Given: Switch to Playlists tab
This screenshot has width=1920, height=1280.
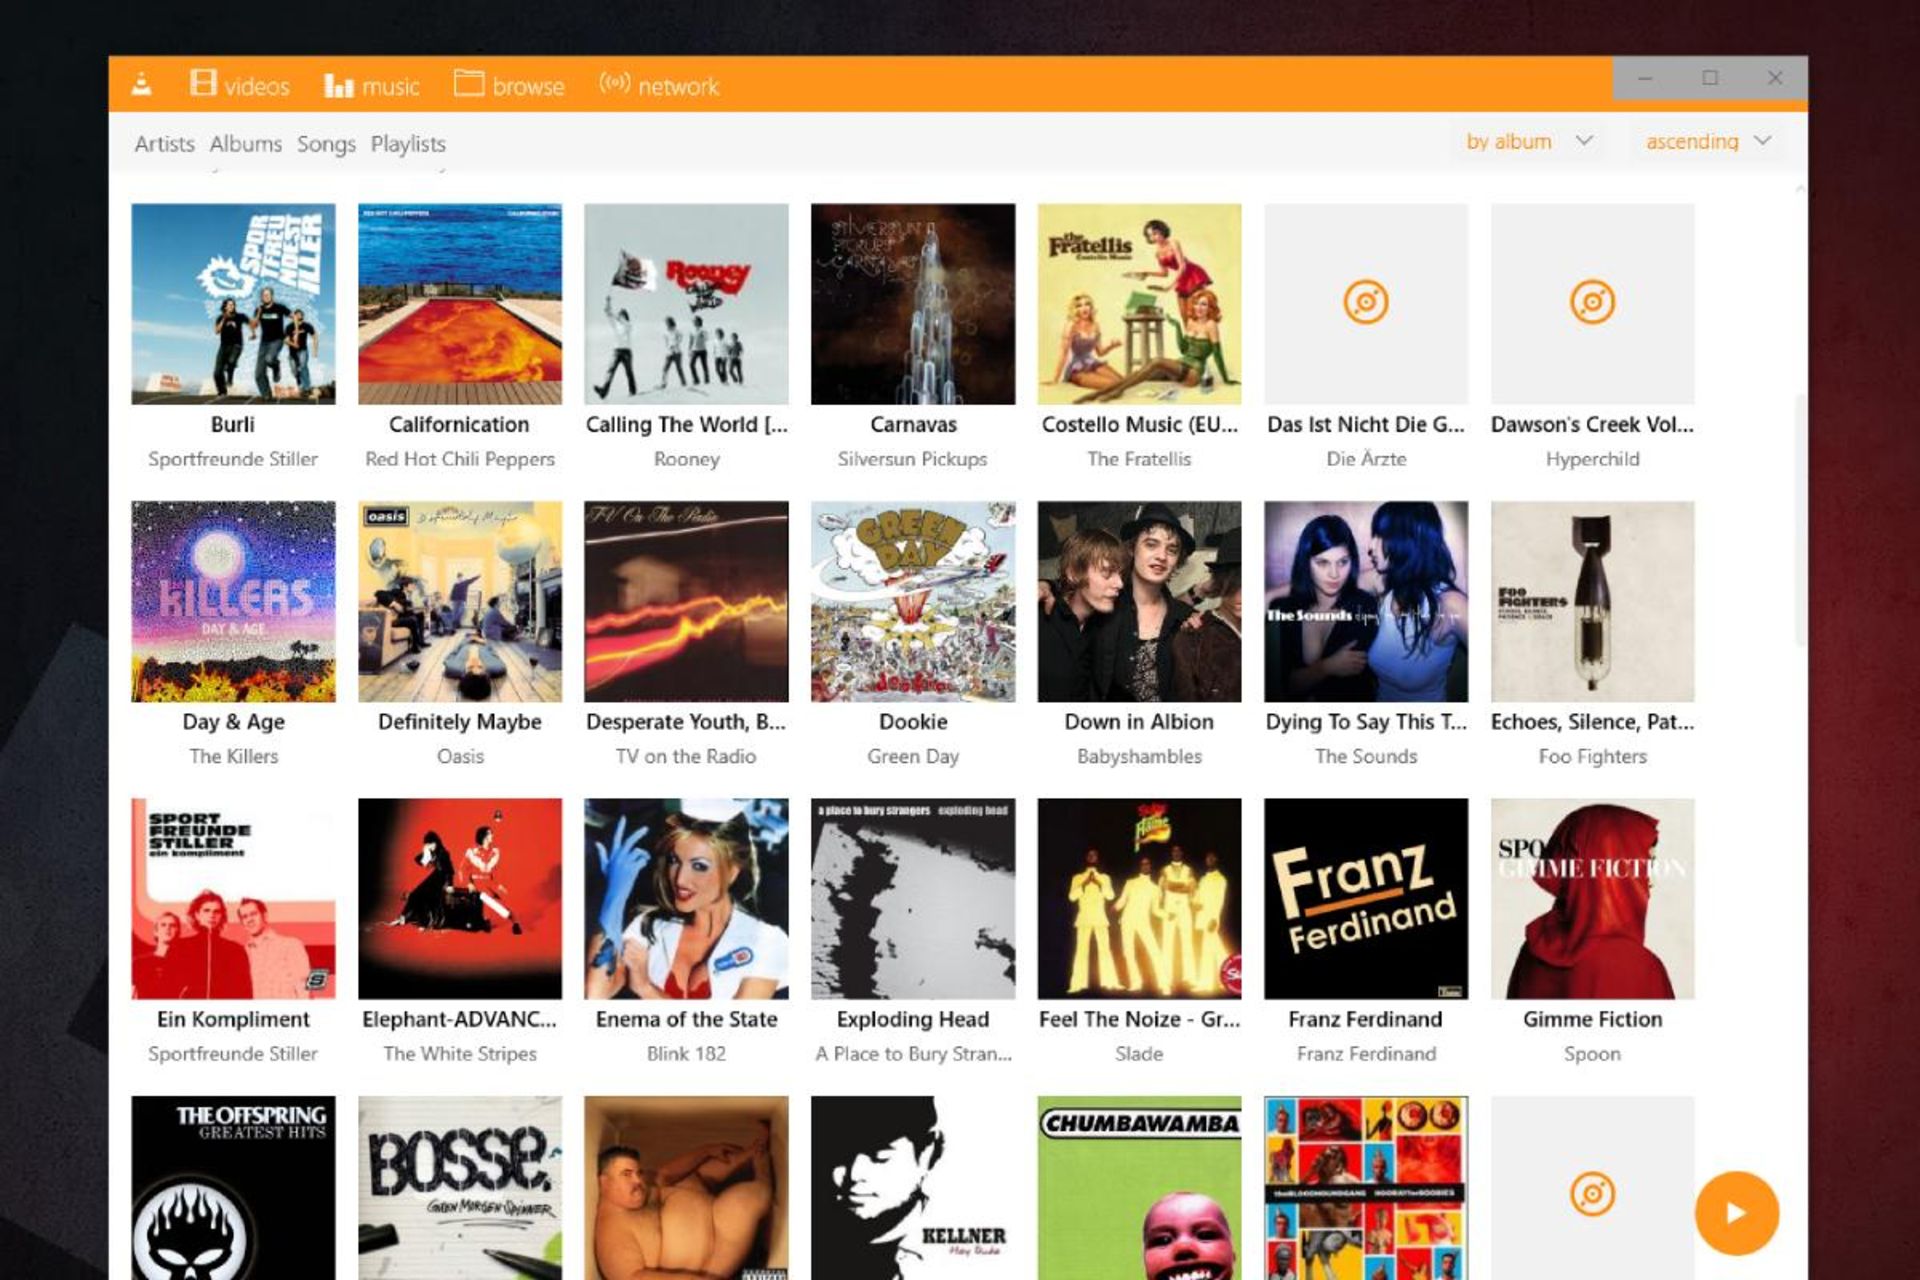Looking at the screenshot, I should (407, 143).
